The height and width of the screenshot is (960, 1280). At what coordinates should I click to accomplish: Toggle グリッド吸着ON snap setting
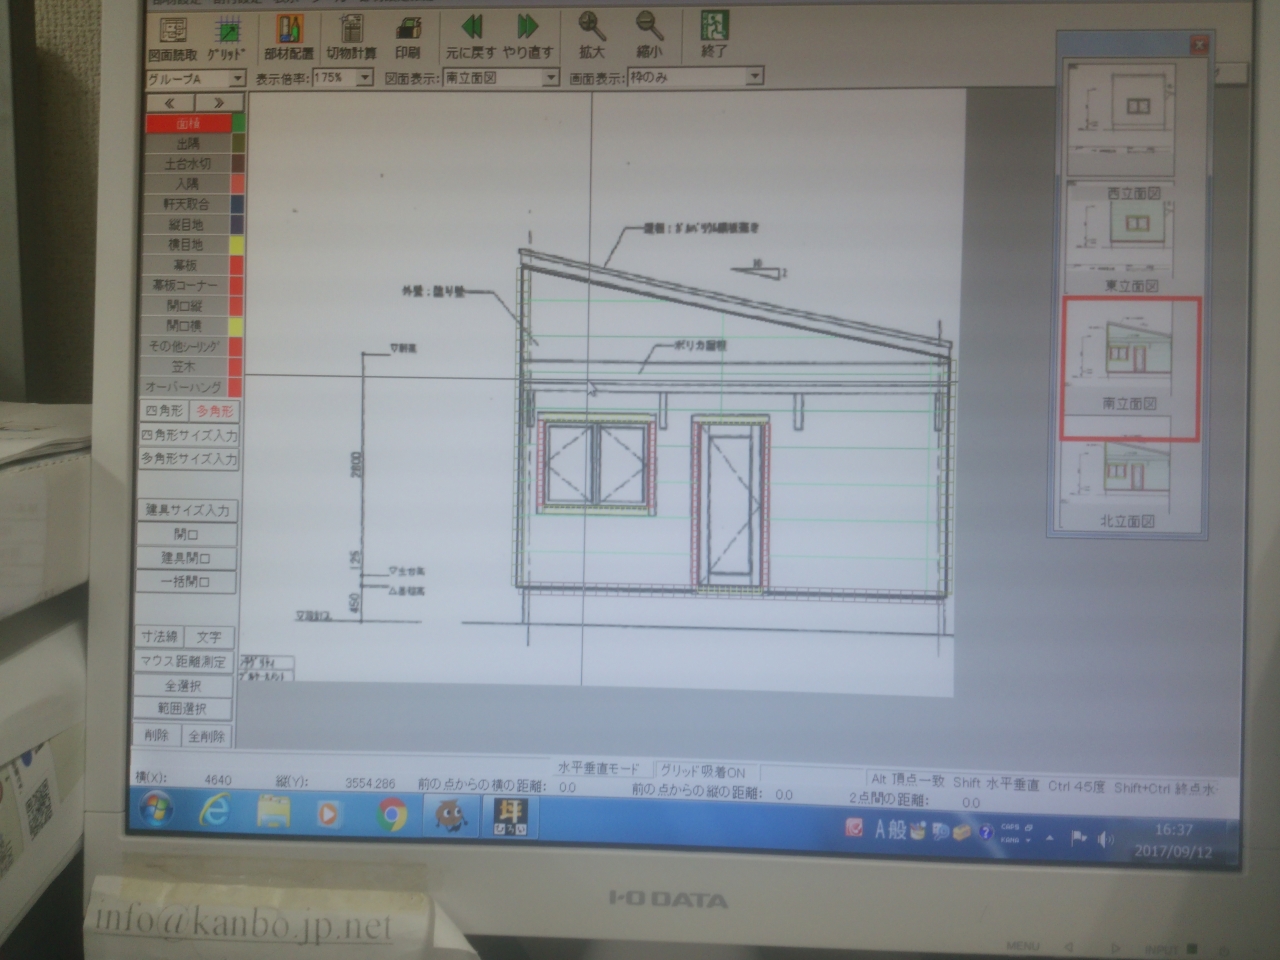(x=703, y=771)
